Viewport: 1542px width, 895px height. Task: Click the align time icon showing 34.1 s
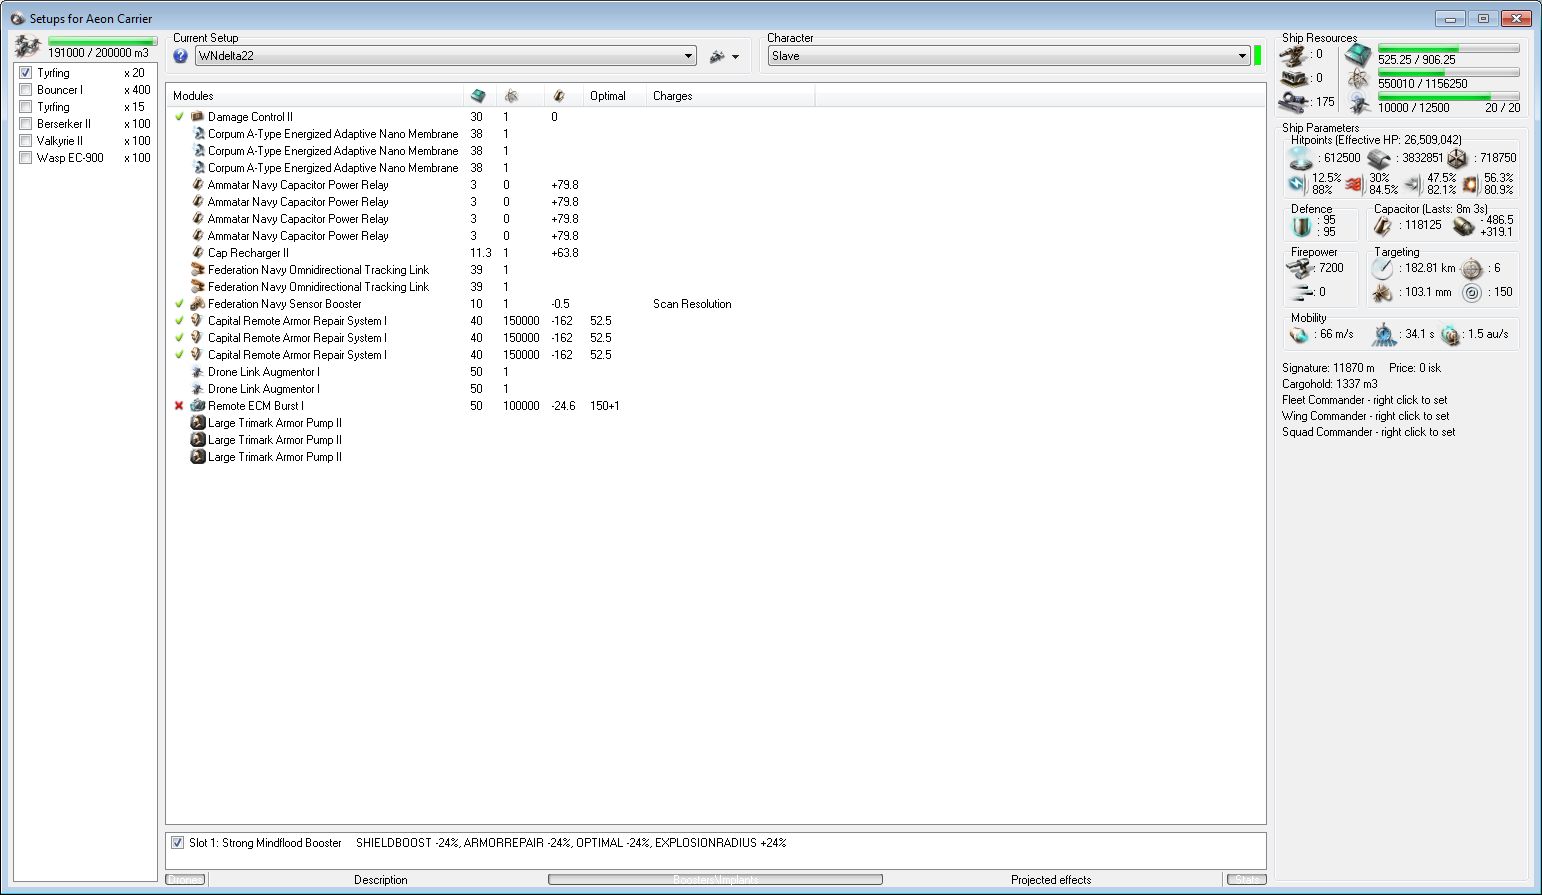click(x=1384, y=334)
